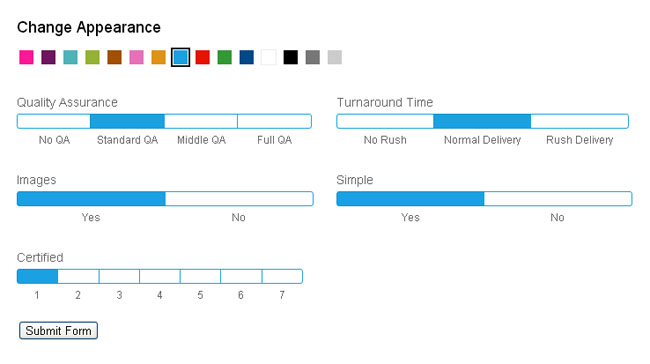Choose the black color swatch
Image resolution: width=650 pixels, height=364 pixels.
pyautogui.click(x=291, y=57)
